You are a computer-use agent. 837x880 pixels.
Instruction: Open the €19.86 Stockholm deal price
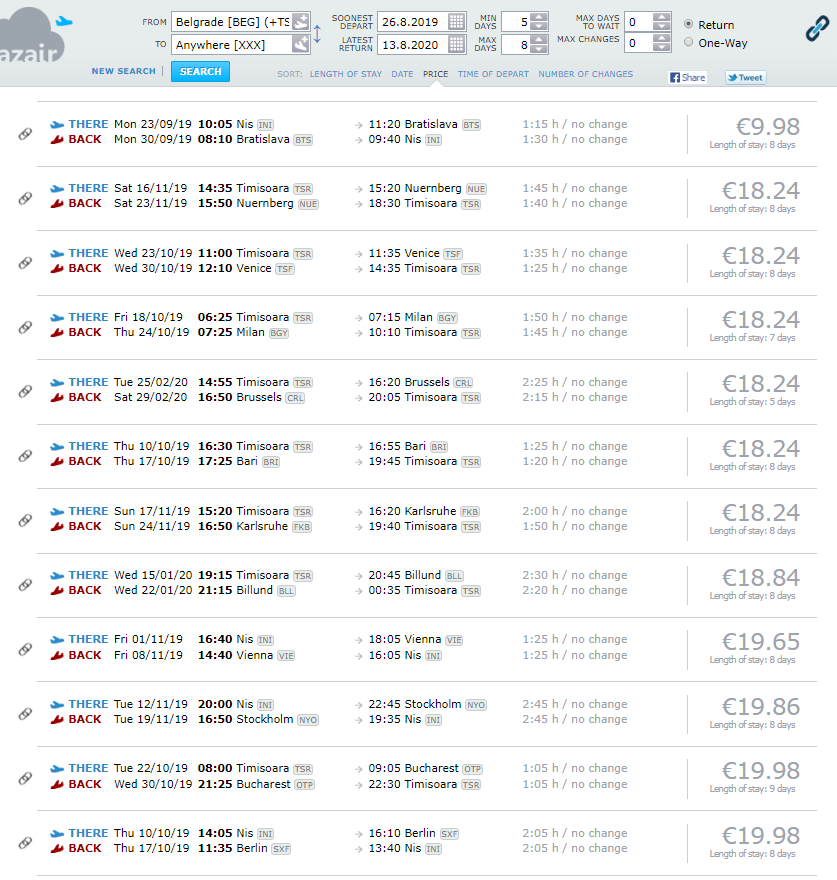[x=761, y=707]
